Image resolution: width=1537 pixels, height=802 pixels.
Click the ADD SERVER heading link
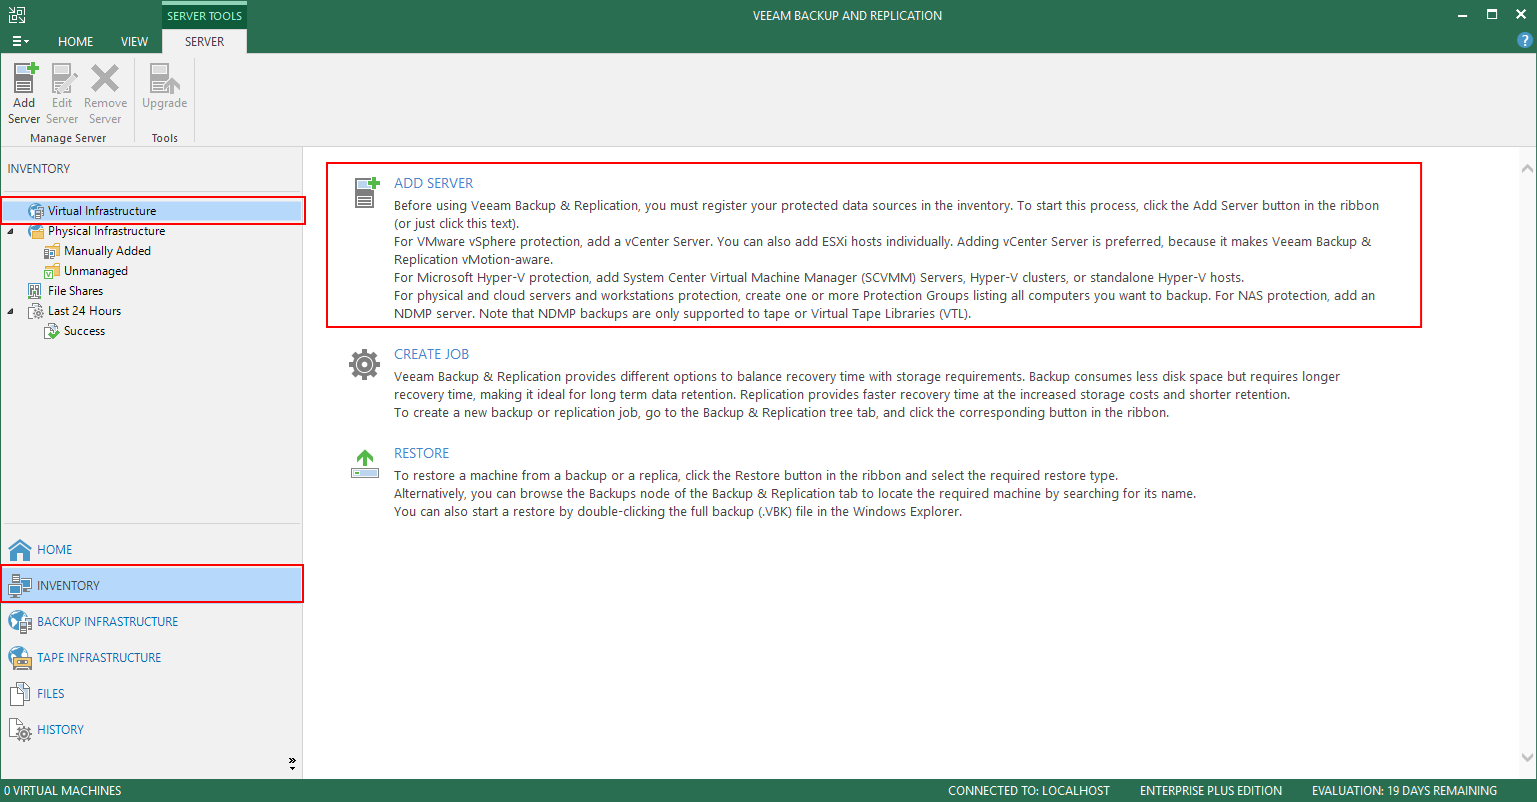[434, 183]
